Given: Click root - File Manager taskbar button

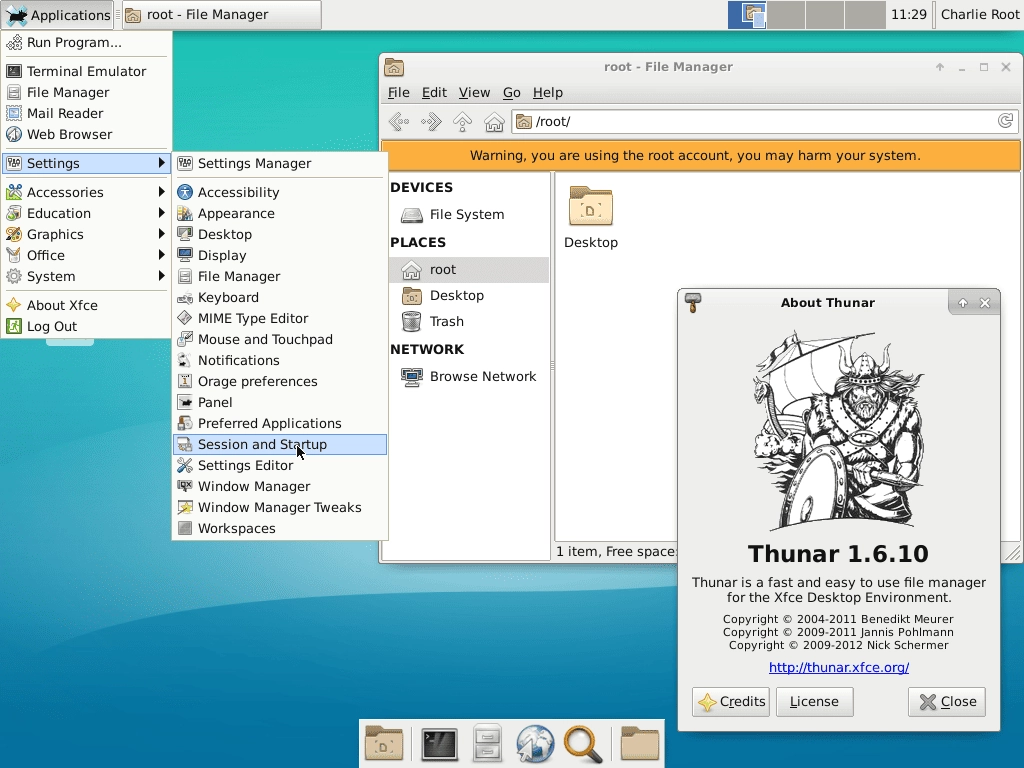Looking at the screenshot, I should pyautogui.click(x=221, y=15).
